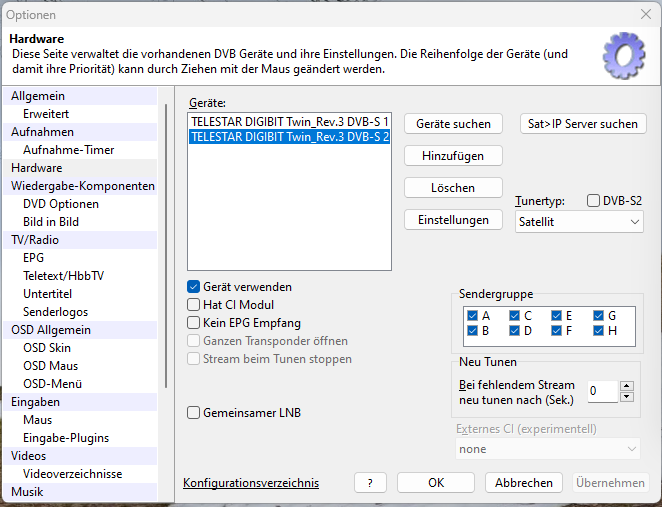Select TELESTAR DIGIBIT Twin_Rev.3 DVB-S 1 device
The image size is (662, 507).
290,121
